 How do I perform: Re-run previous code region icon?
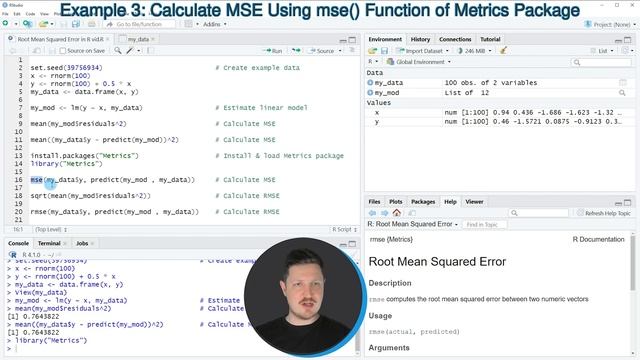(296, 51)
